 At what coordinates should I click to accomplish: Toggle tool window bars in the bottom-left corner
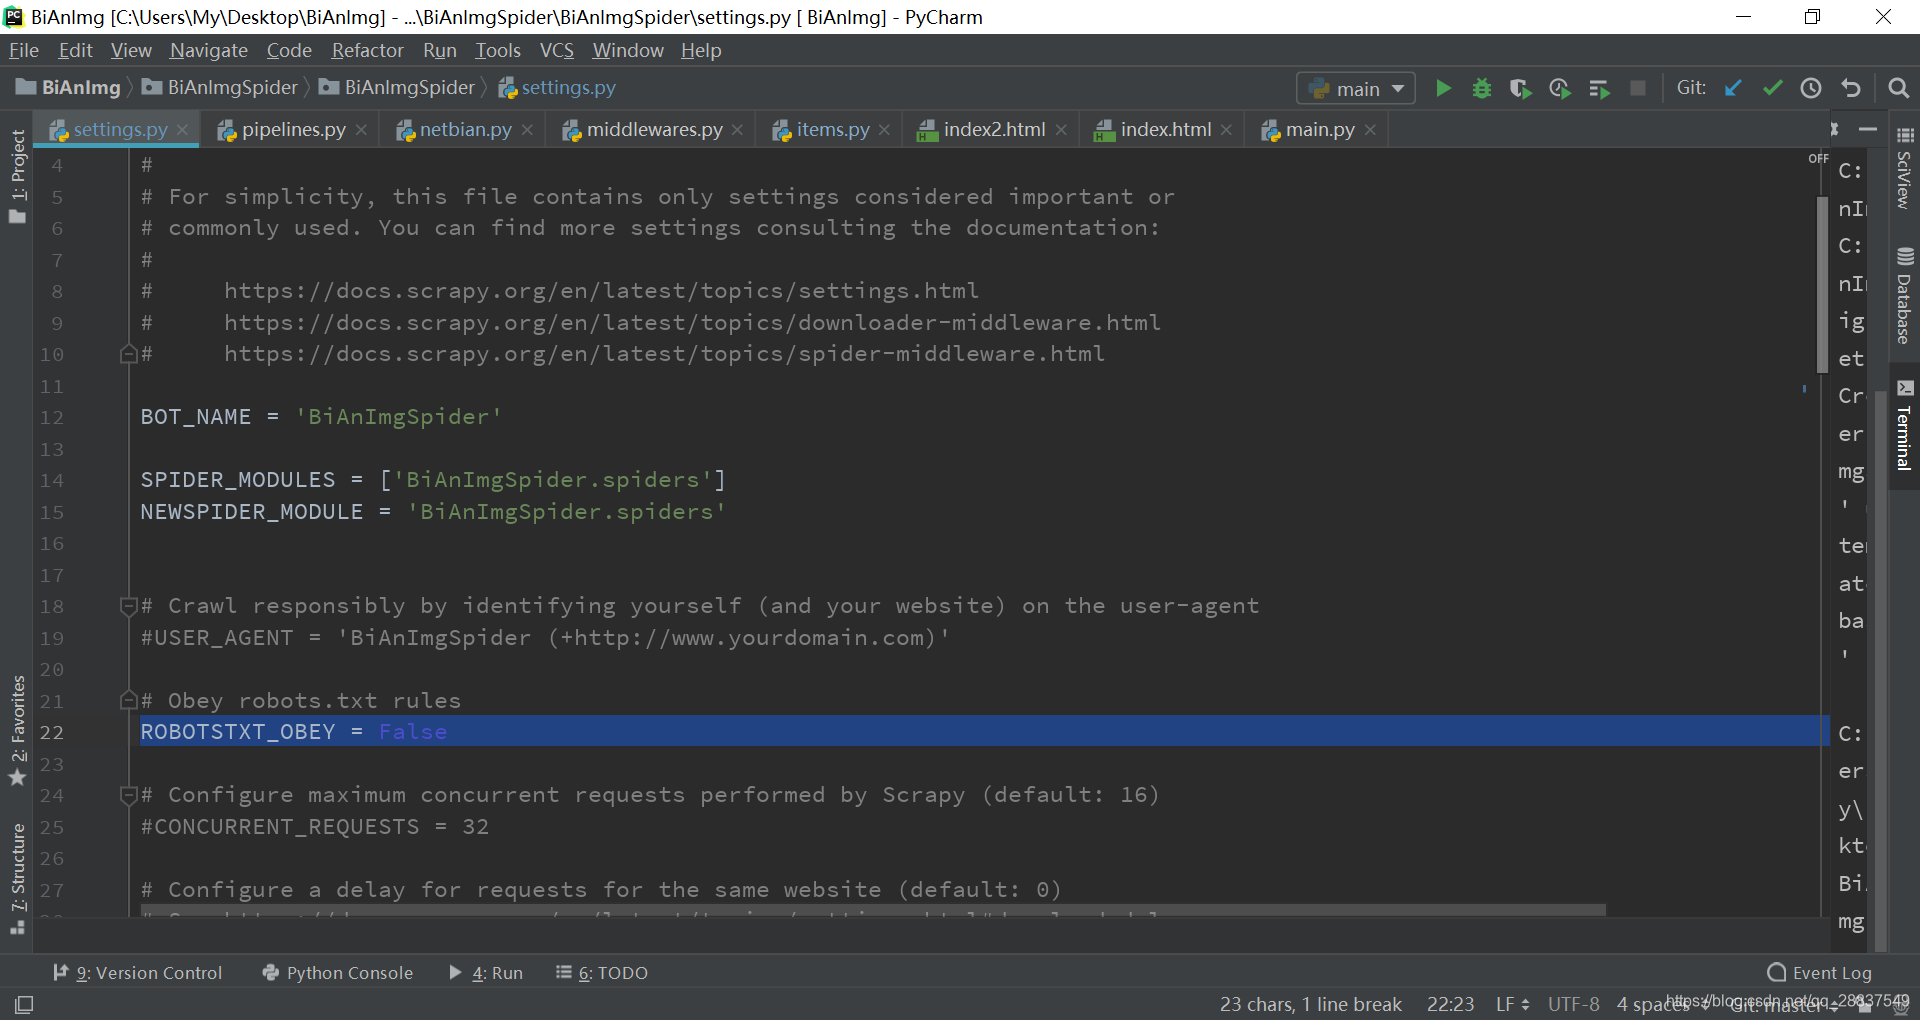click(x=24, y=1004)
